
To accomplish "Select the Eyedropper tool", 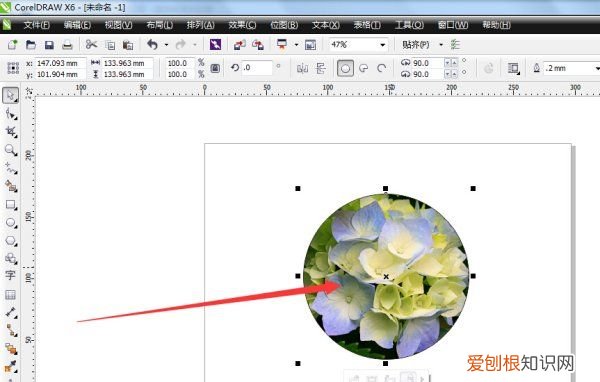I will pos(10,366).
